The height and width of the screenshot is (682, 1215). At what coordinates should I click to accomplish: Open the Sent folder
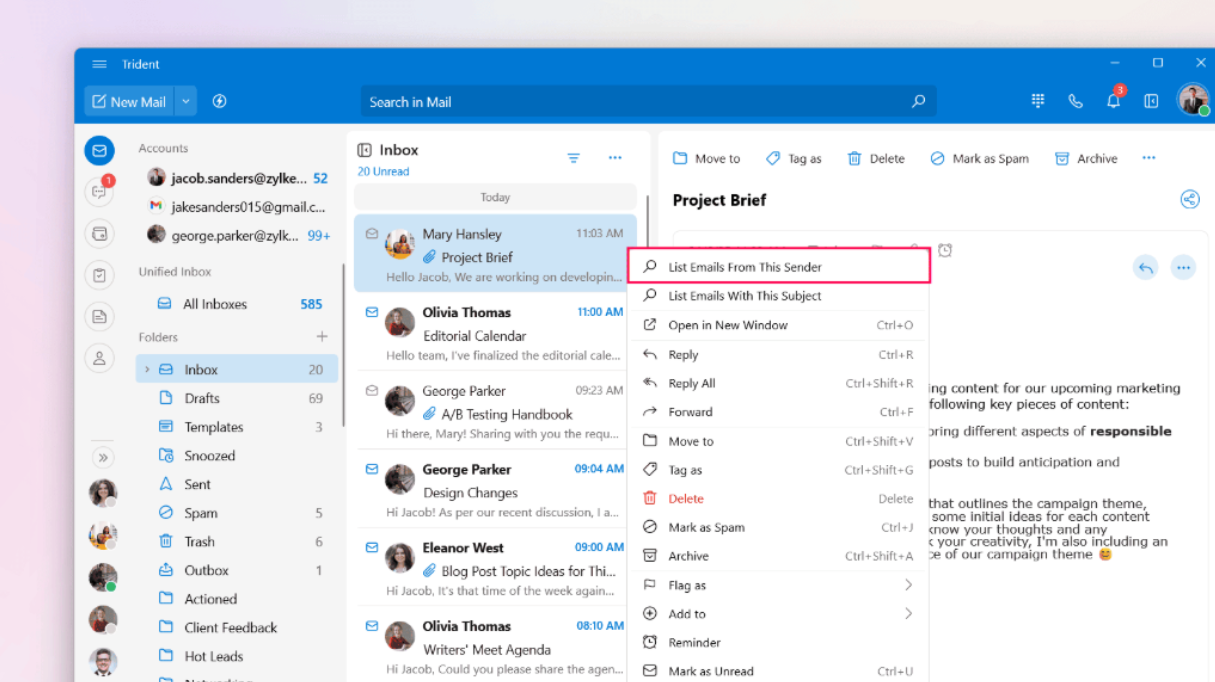pos(238,484)
